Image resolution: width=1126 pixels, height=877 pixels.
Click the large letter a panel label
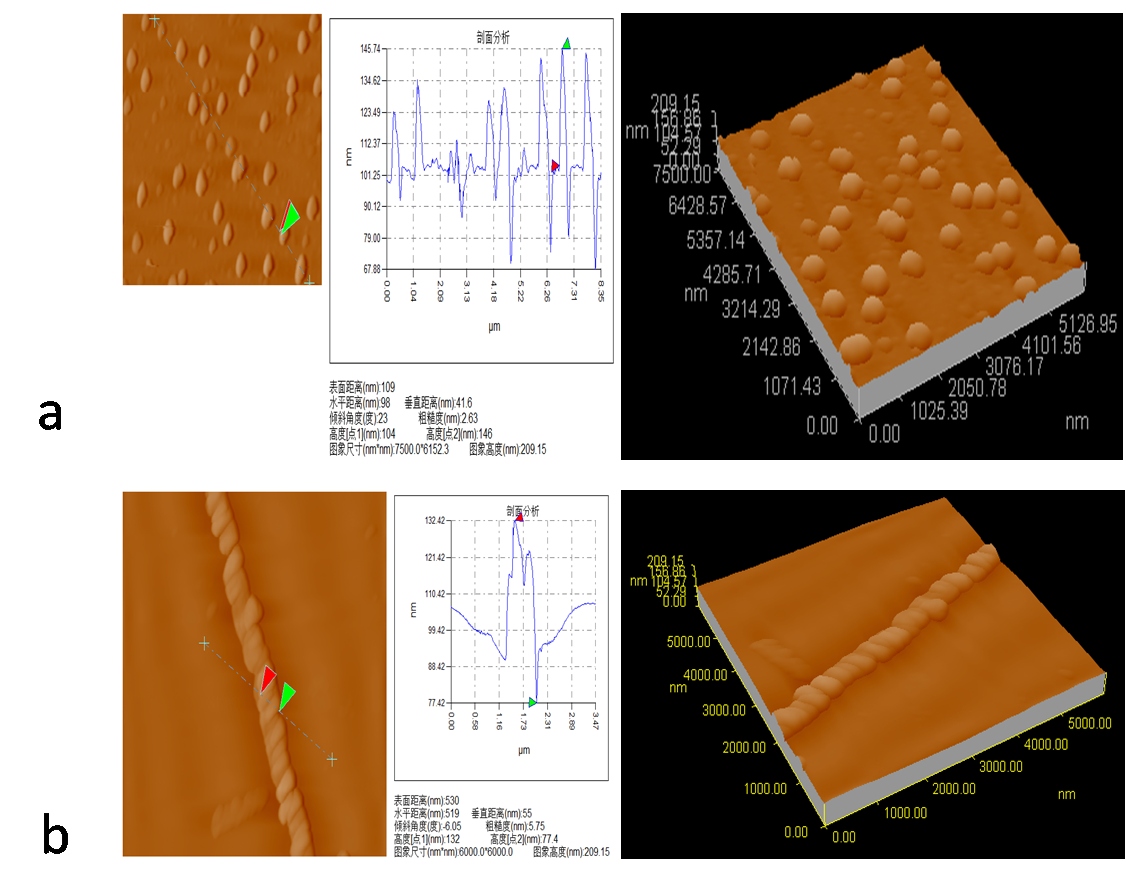[x=51, y=414]
